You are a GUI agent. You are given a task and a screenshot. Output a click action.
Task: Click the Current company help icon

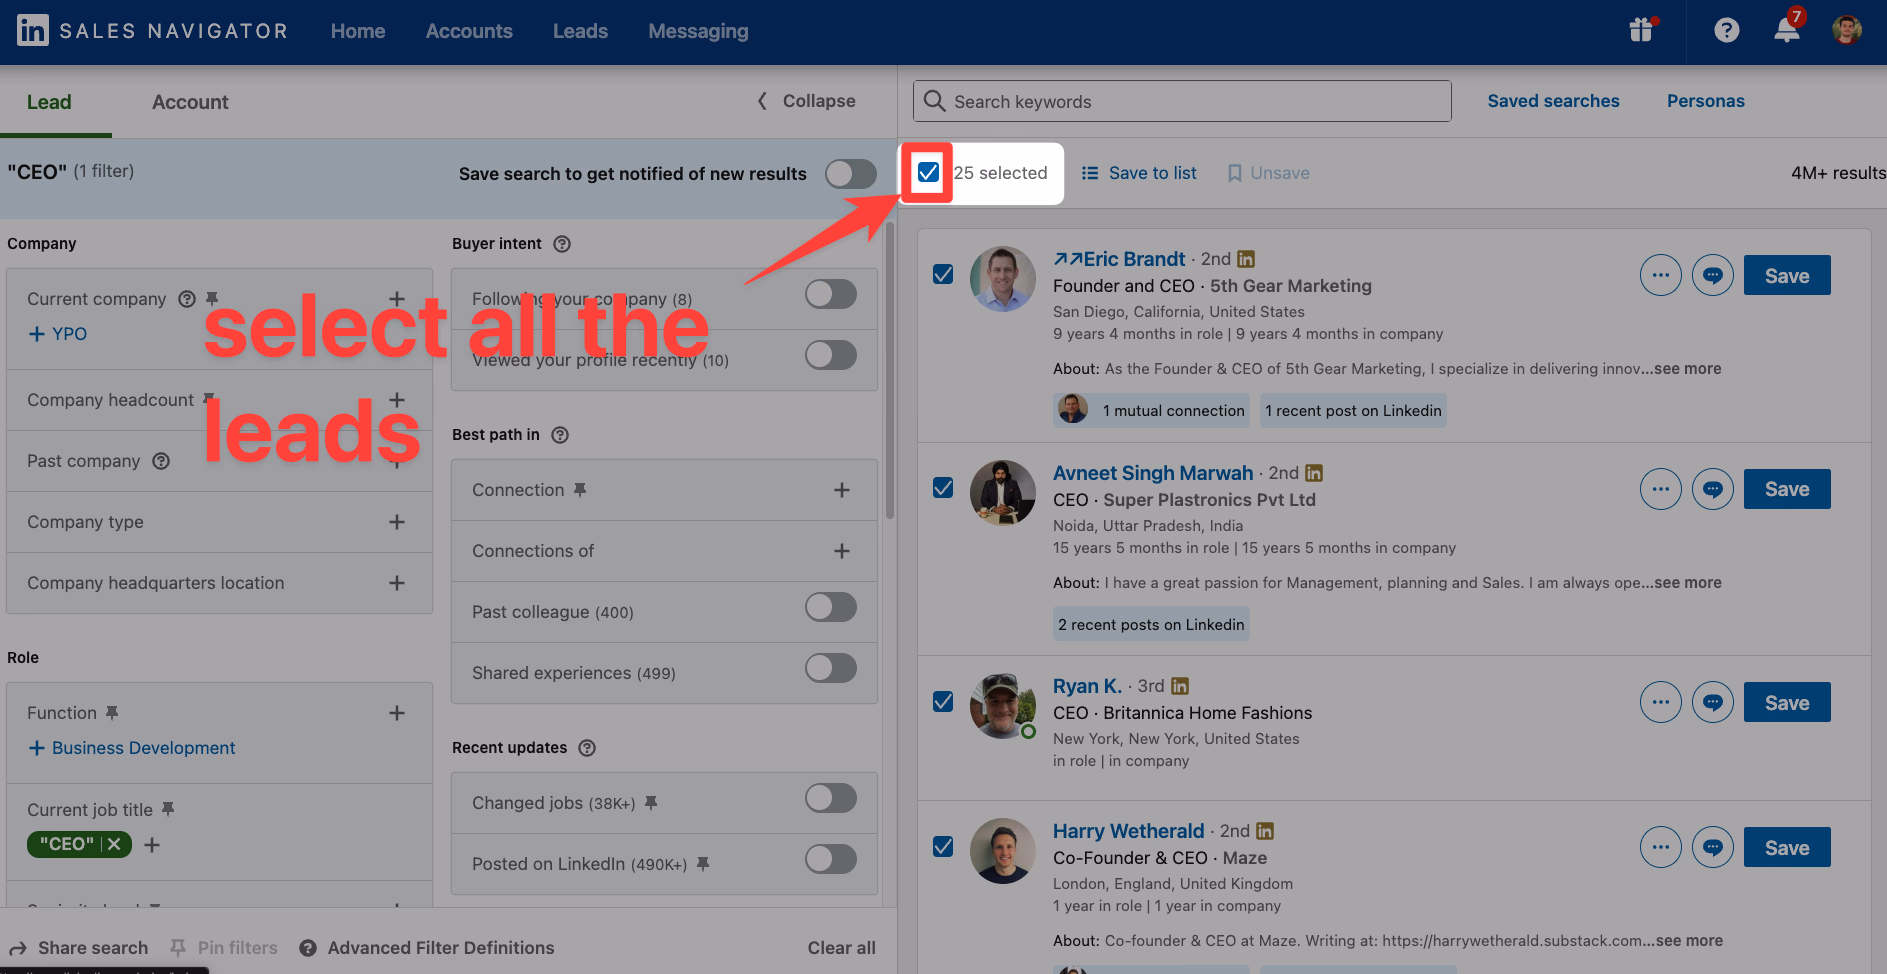pyautogui.click(x=187, y=299)
